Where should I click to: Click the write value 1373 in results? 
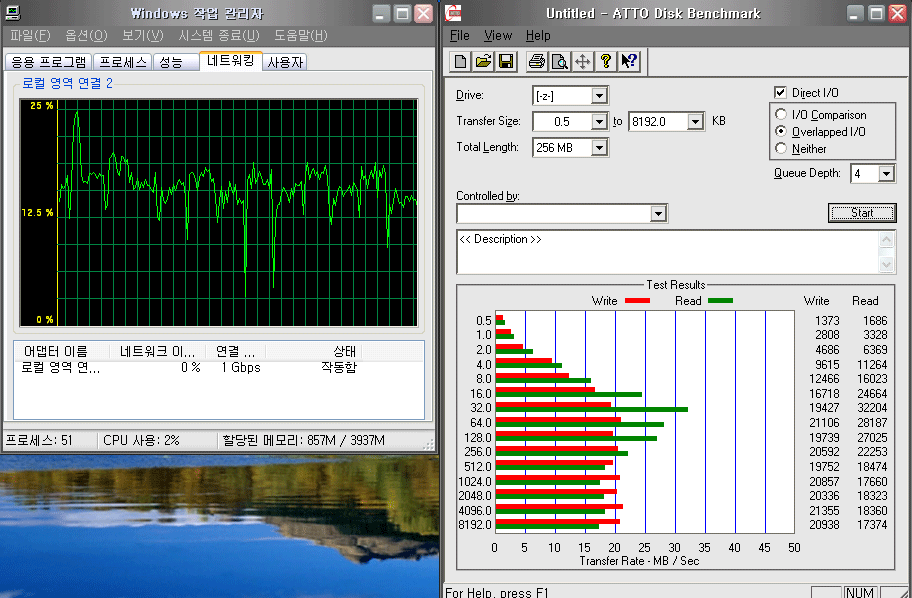click(827, 321)
